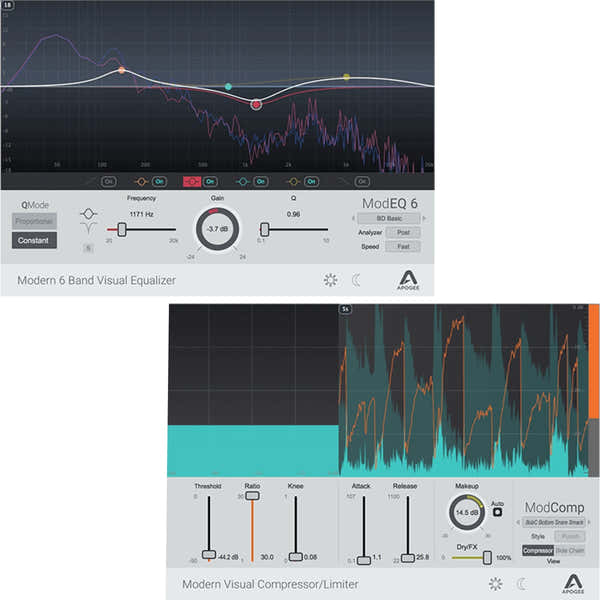Select the red highlighted band filter icon
Image resolution: width=600 pixels, height=600 pixels.
coord(192,181)
